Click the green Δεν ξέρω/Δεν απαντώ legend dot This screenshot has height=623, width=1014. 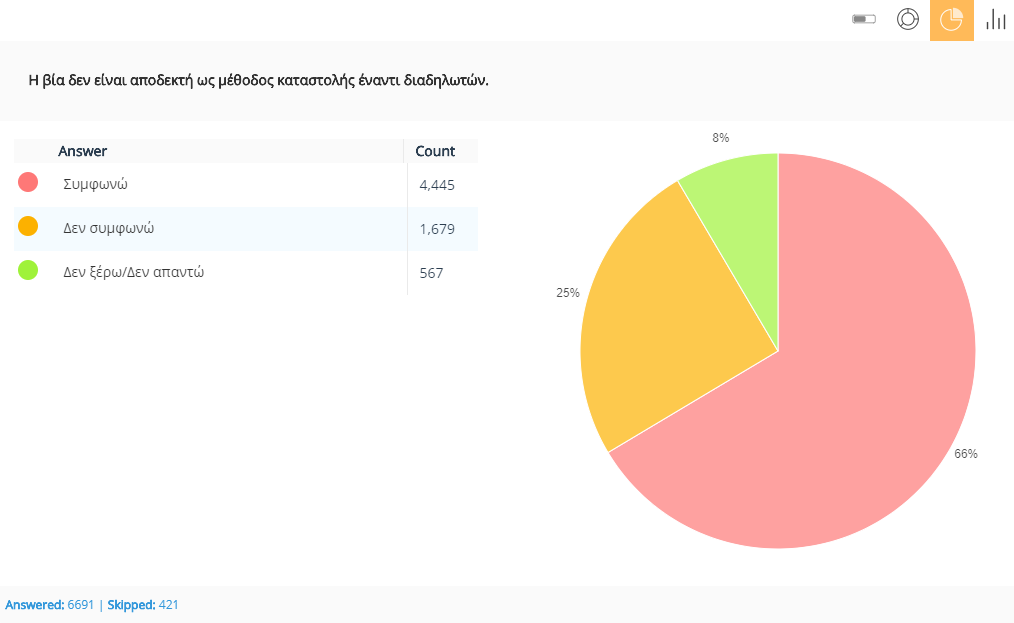[28, 270]
